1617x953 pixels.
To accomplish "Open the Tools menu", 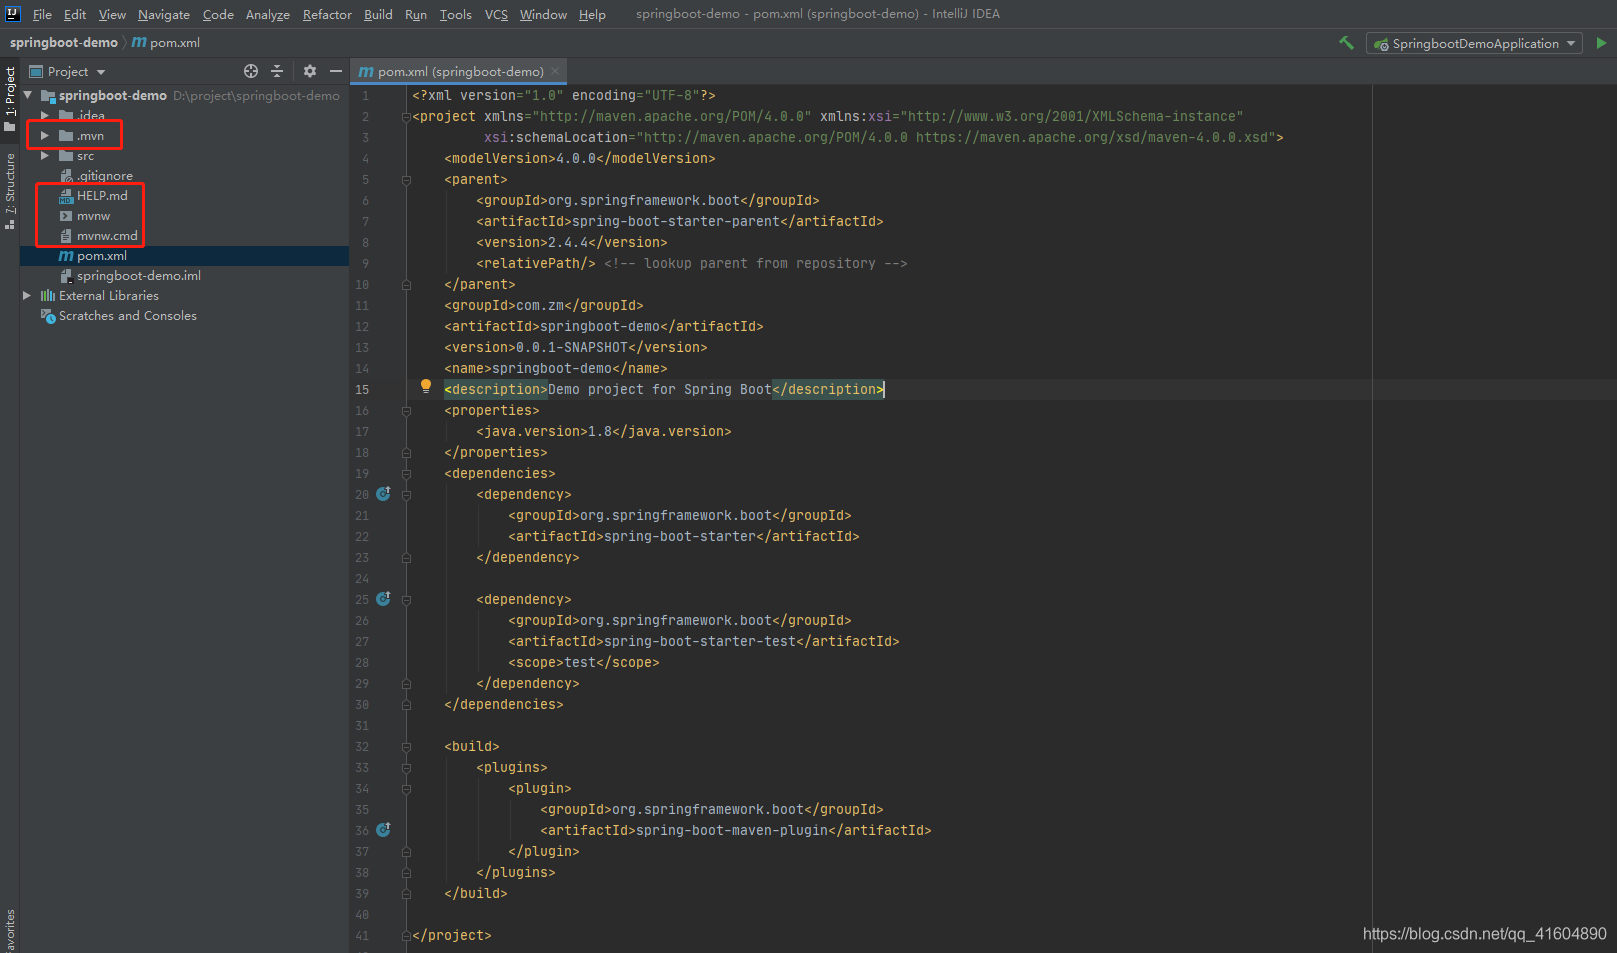I will [x=456, y=14].
